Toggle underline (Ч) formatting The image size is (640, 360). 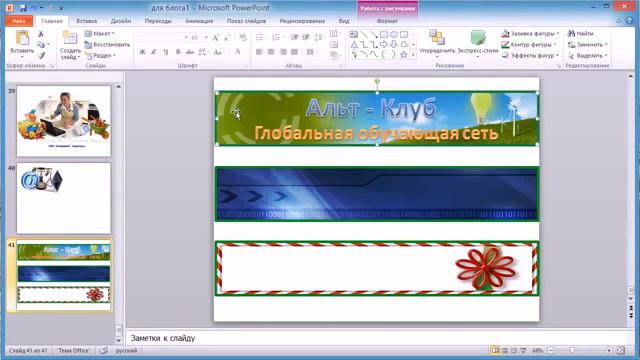pos(165,52)
